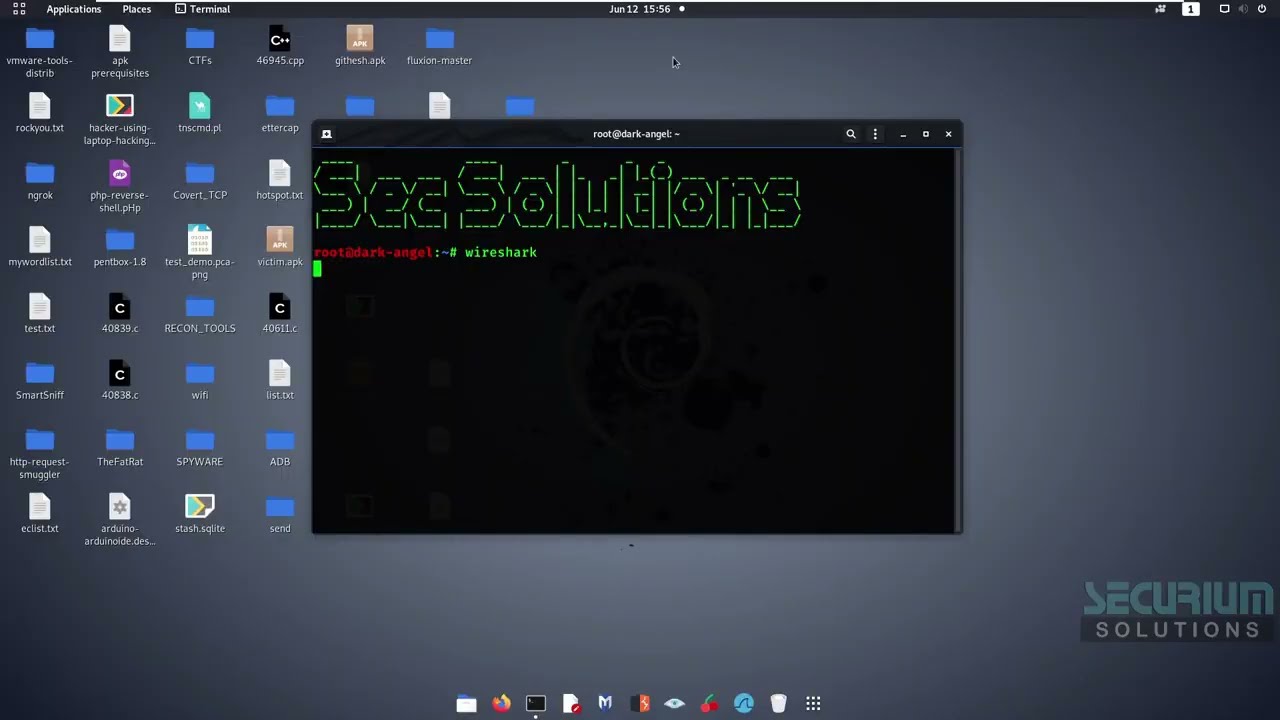Open the eye icon app in dock
Image resolution: width=1280 pixels, height=720 pixels.
click(x=675, y=704)
